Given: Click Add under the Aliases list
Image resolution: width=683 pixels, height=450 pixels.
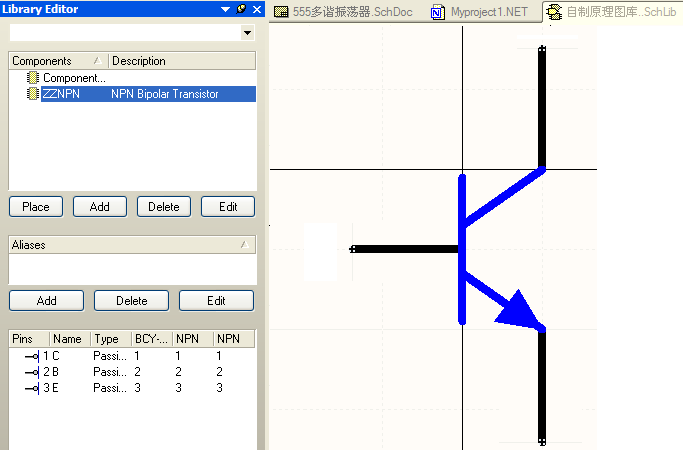Looking at the screenshot, I should pos(47,301).
